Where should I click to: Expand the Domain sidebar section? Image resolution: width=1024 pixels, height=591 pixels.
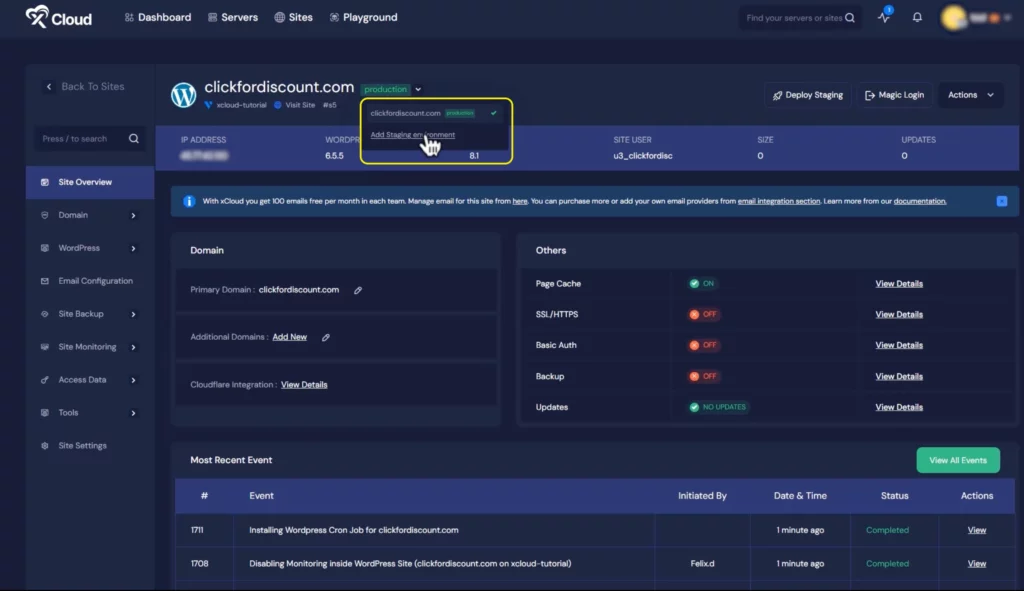(x=90, y=215)
